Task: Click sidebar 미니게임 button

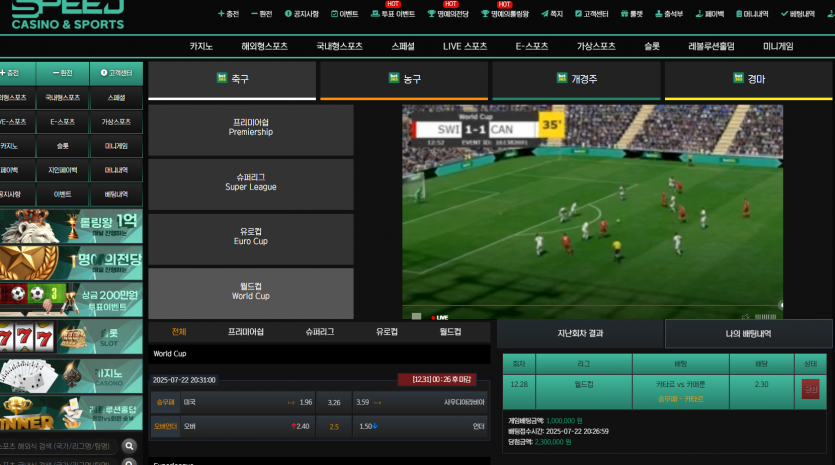Action: pyautogui.click(x=117, y=146)
